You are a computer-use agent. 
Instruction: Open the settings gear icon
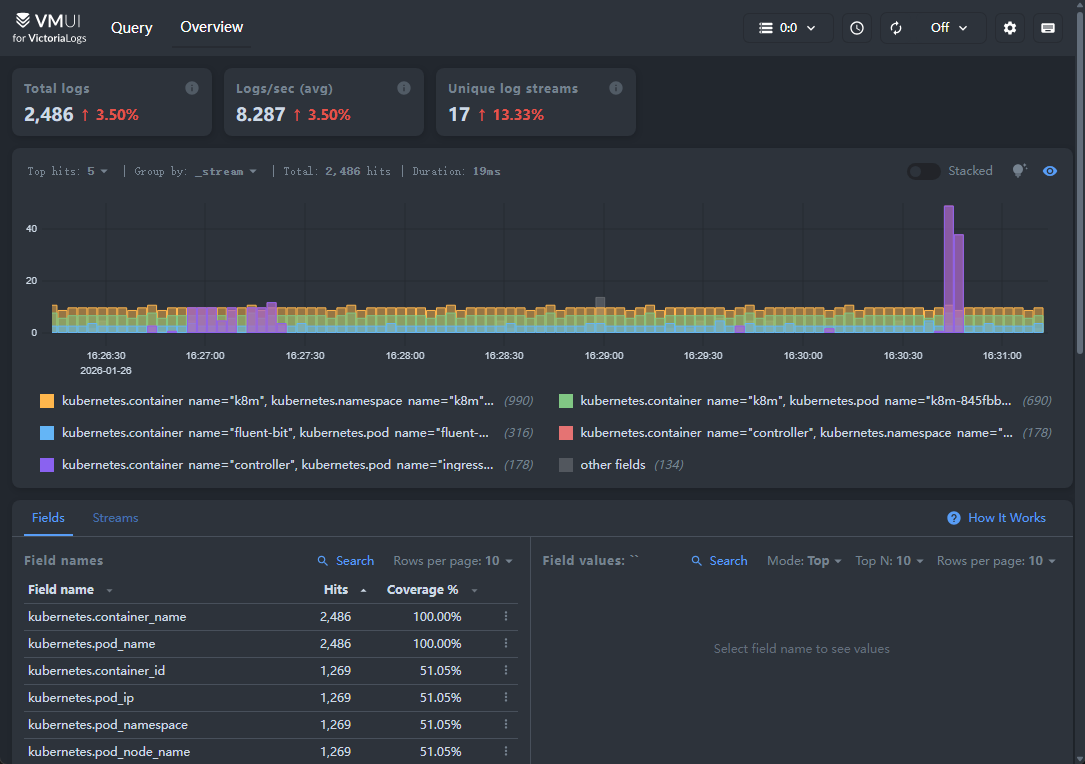coord(1010,28)
